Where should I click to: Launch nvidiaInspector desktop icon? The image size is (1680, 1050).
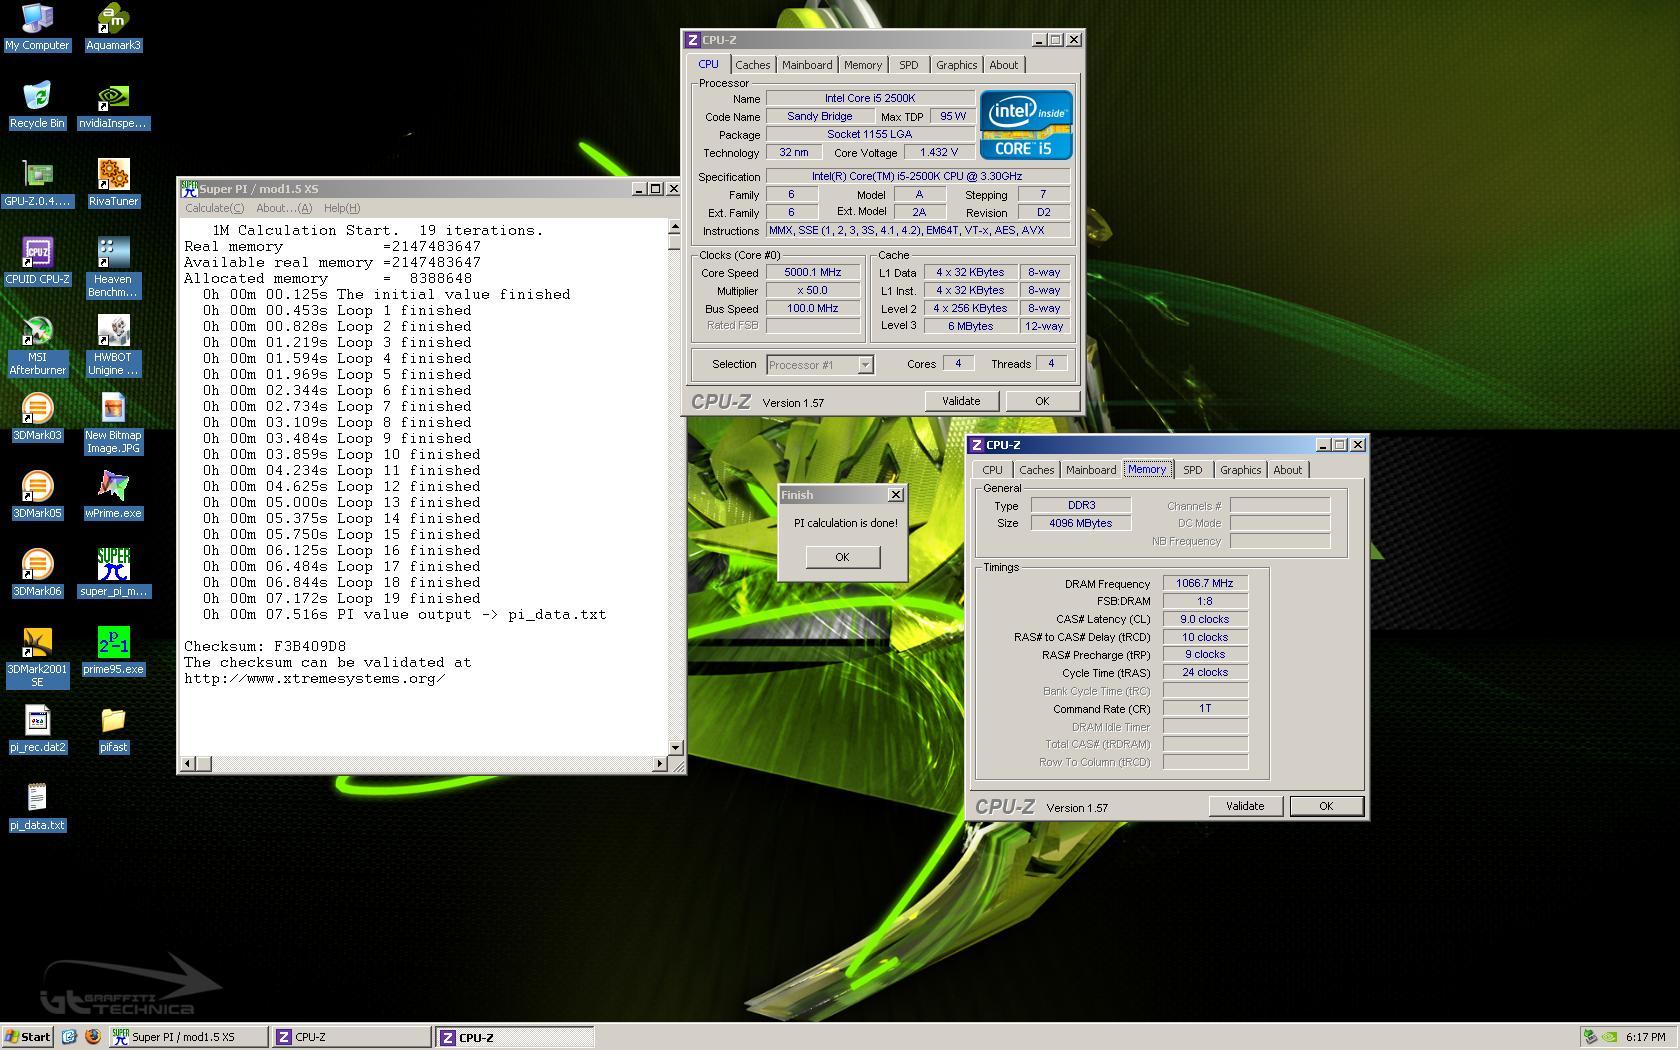(x=113, y=105)
